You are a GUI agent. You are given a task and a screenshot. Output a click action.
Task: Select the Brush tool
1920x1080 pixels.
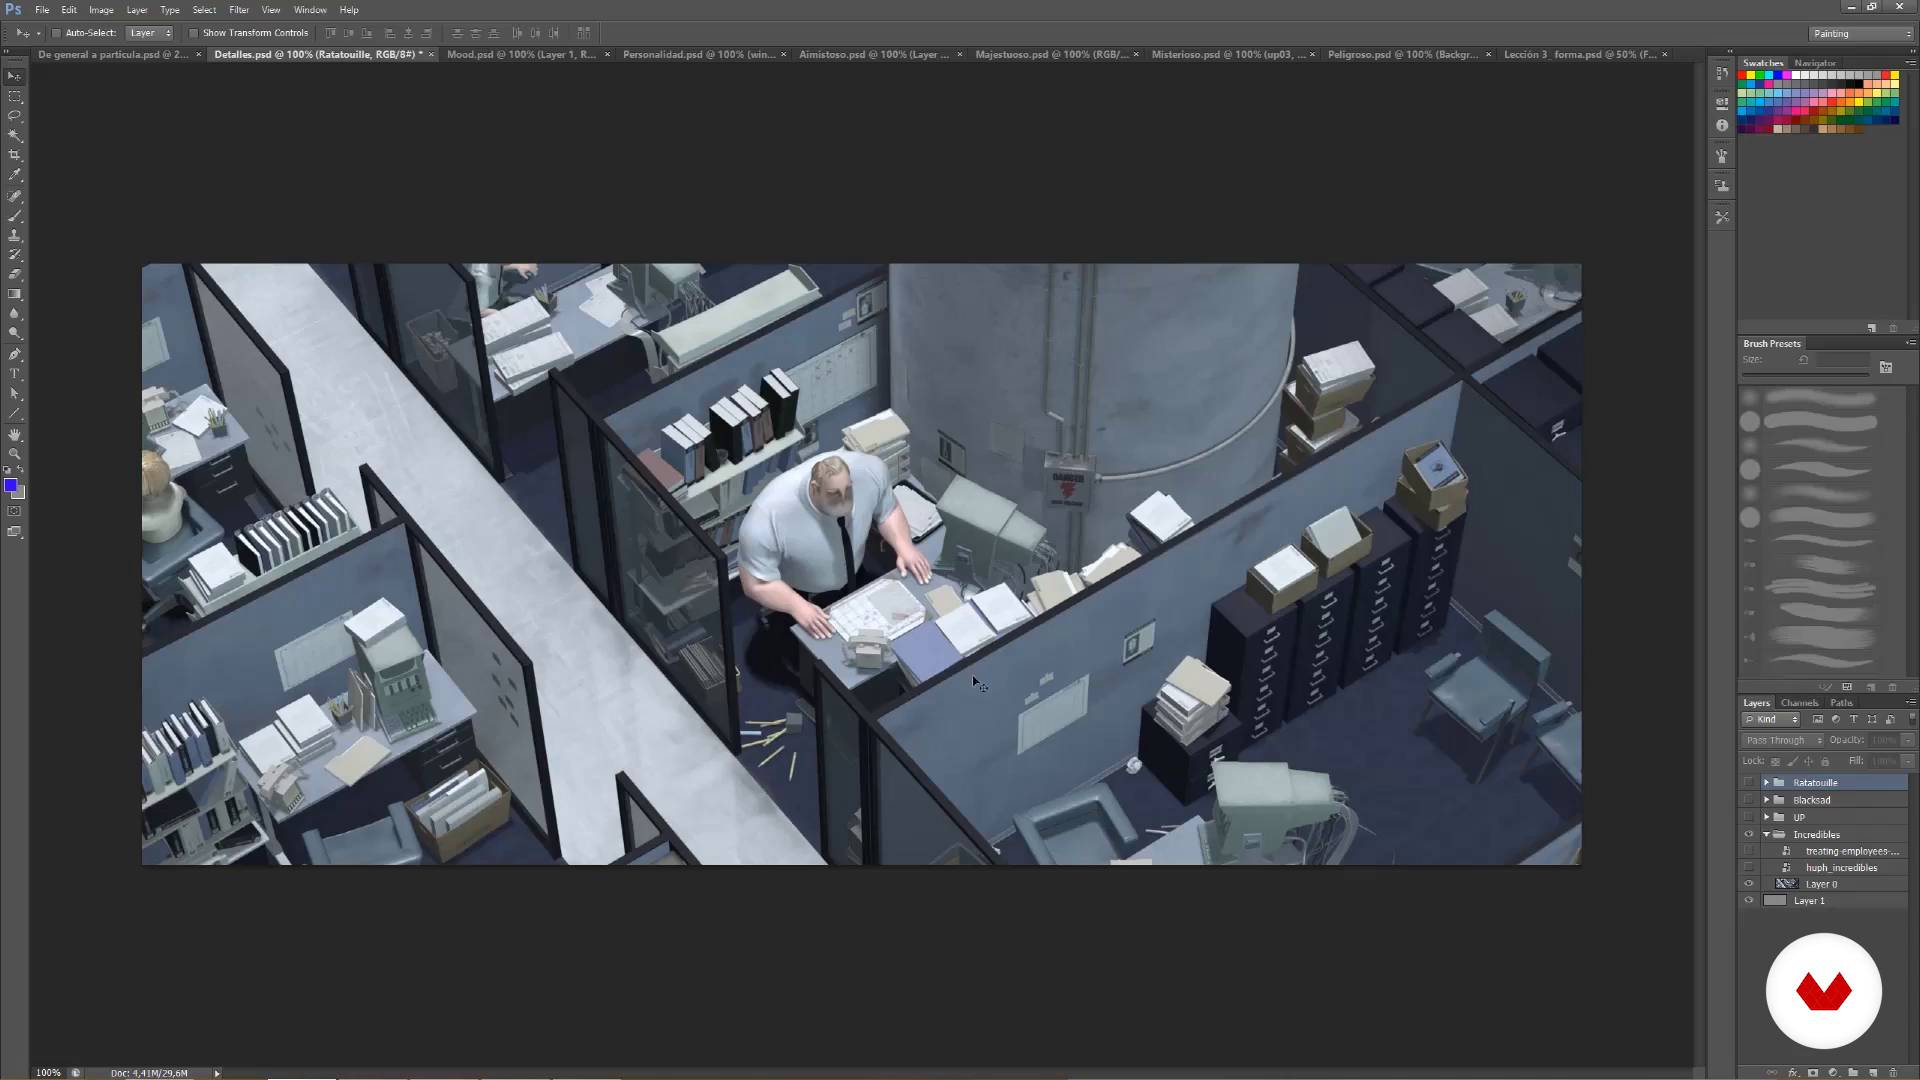[15, 215]
